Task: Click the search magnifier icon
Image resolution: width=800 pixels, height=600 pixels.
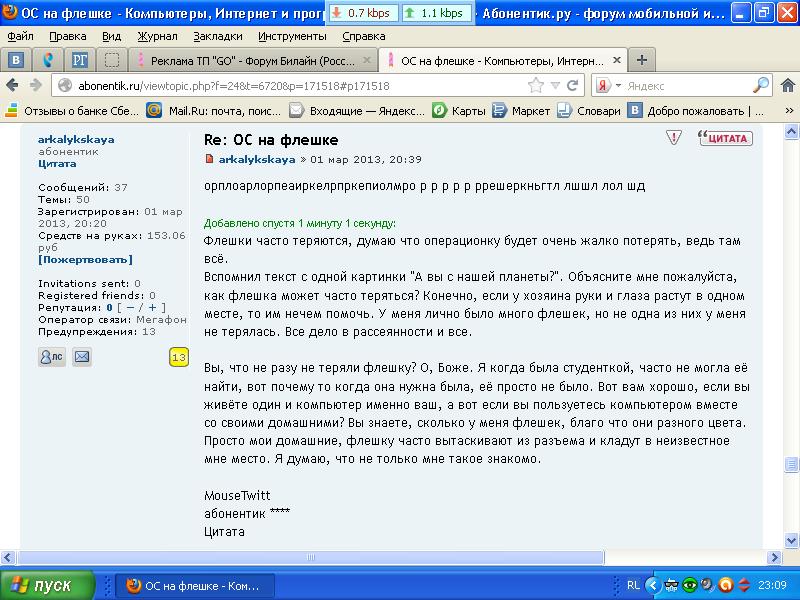Action: [x=761, y=86]
